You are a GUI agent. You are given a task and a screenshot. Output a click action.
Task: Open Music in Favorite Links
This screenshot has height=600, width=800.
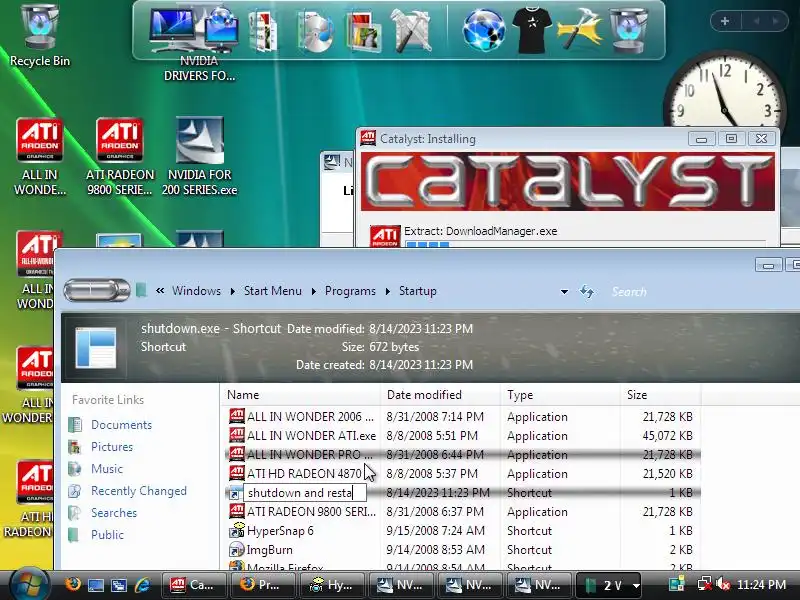coord(107,468)
